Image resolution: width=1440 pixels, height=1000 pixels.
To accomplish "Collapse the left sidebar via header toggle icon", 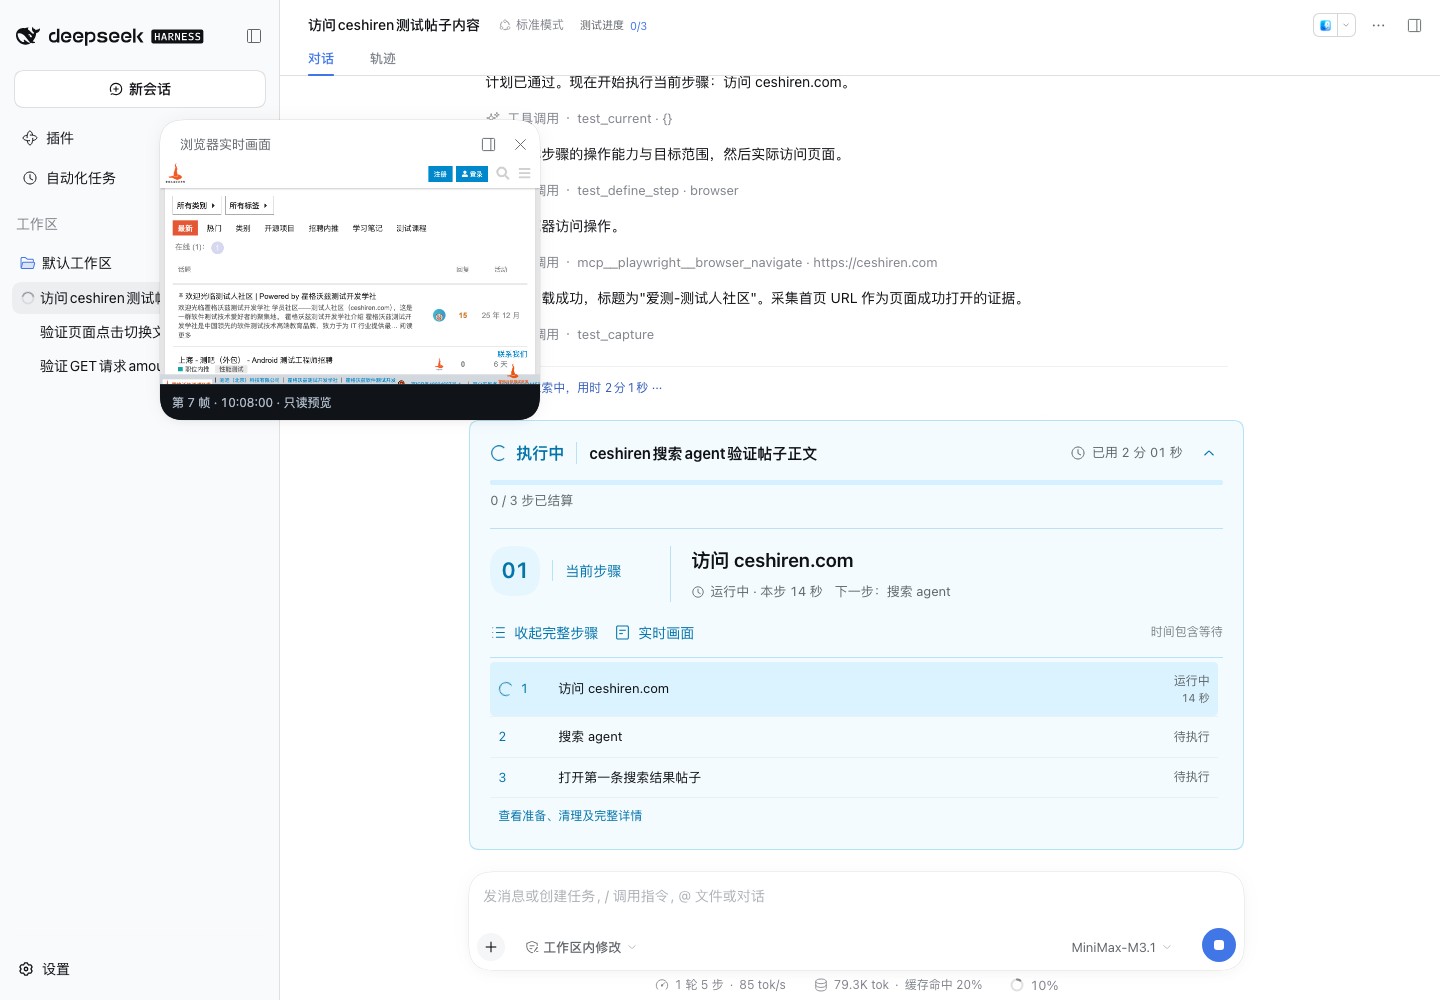I will [254, 36].
